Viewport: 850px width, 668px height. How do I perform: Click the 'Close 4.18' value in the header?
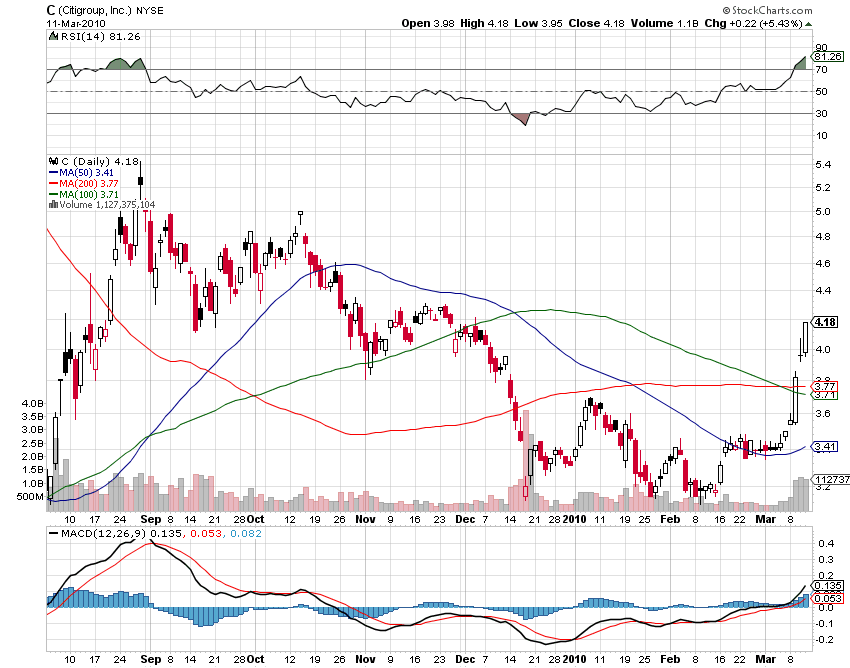click(596, 23)
